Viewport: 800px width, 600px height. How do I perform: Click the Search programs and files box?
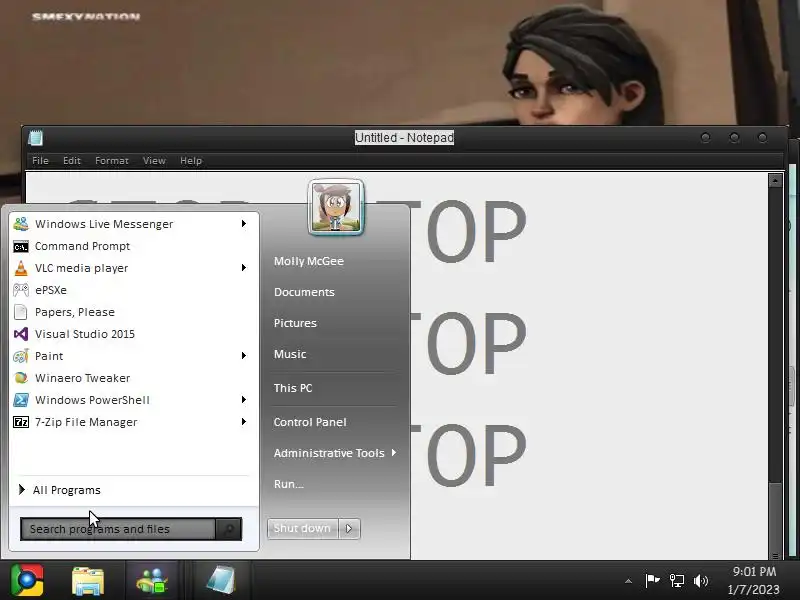coord(118,529)
